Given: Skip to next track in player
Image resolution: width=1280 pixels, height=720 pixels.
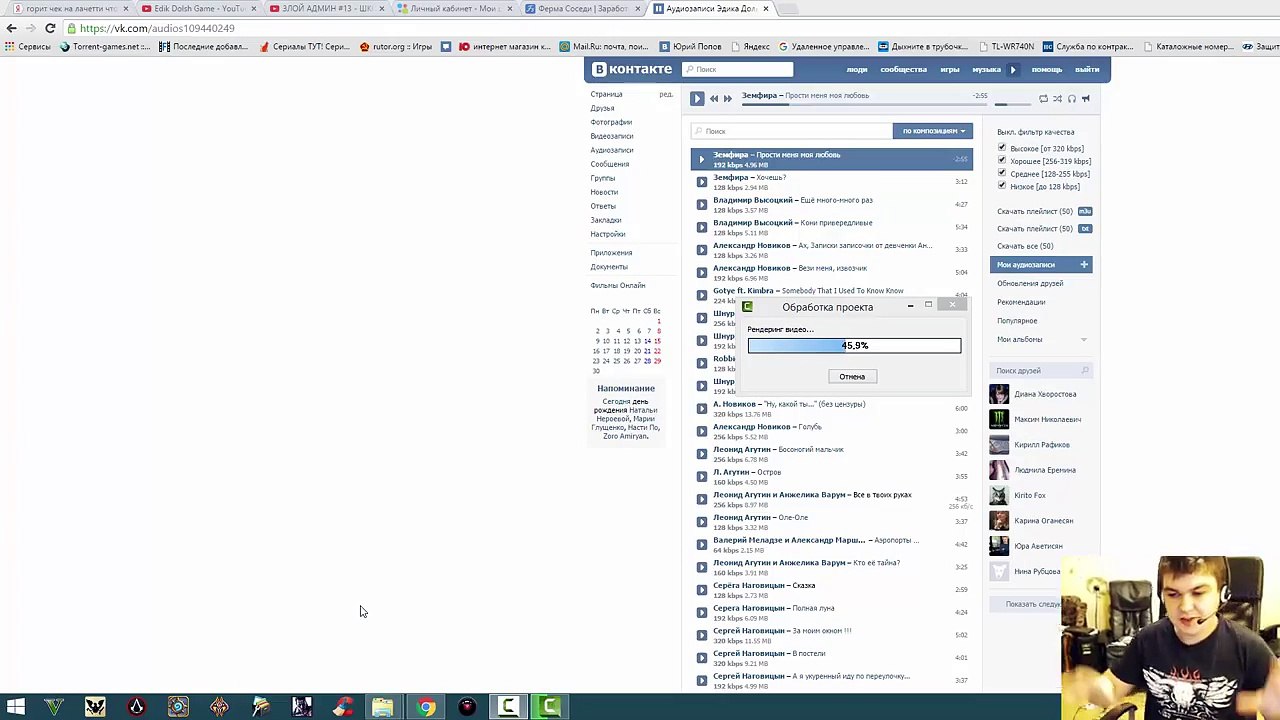Looking at the screenshot, I should coord(727,98).
